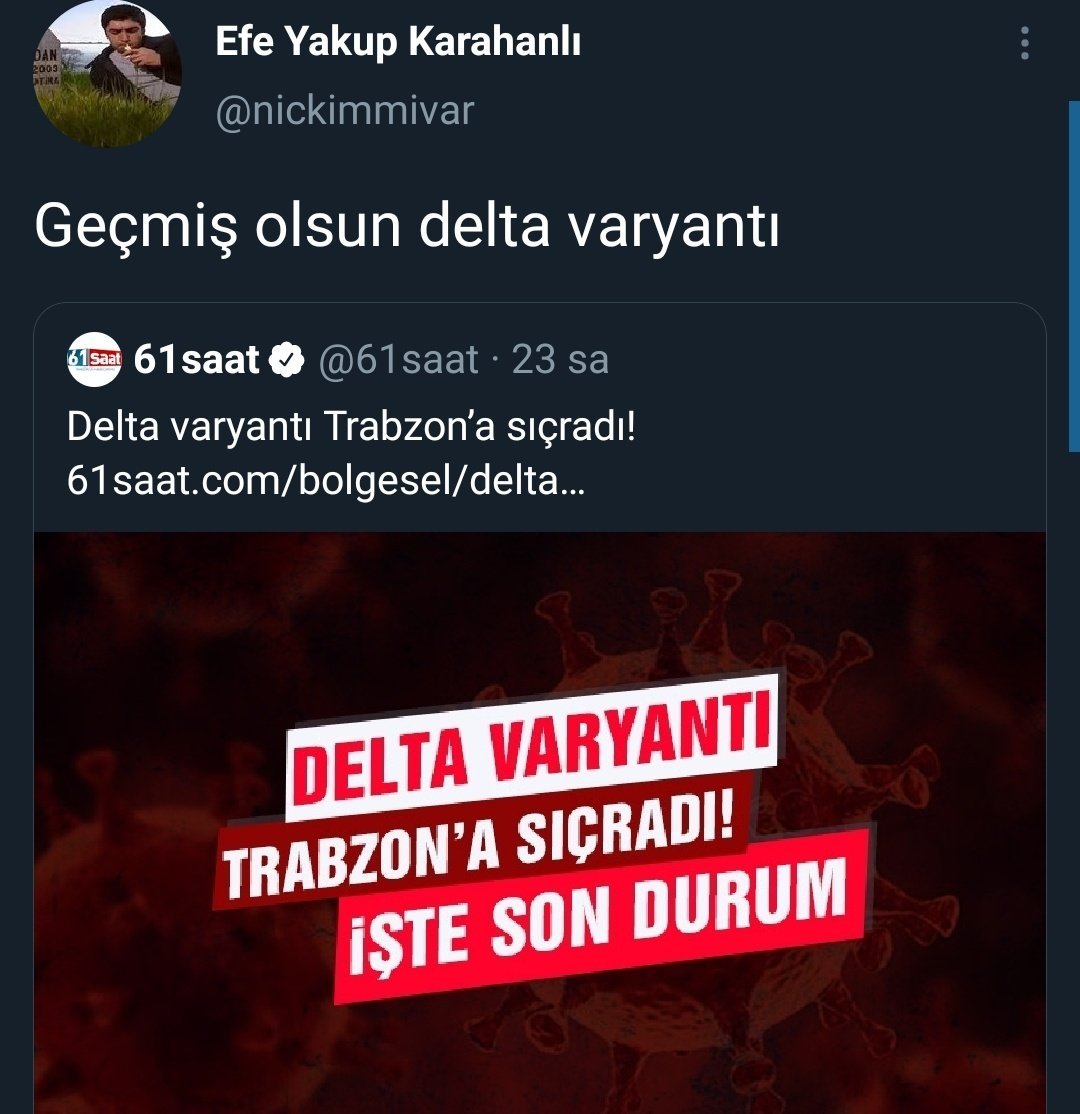The width and height of the screenshot is (1080, 1114).
Task: Tap the 61saat account avatar logo
Action: click(x=94, y=359)
